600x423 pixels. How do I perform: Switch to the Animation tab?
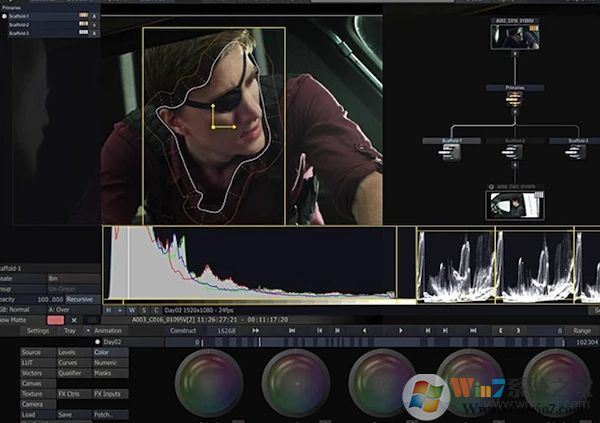pyautogui.click(x=108, y=330)
